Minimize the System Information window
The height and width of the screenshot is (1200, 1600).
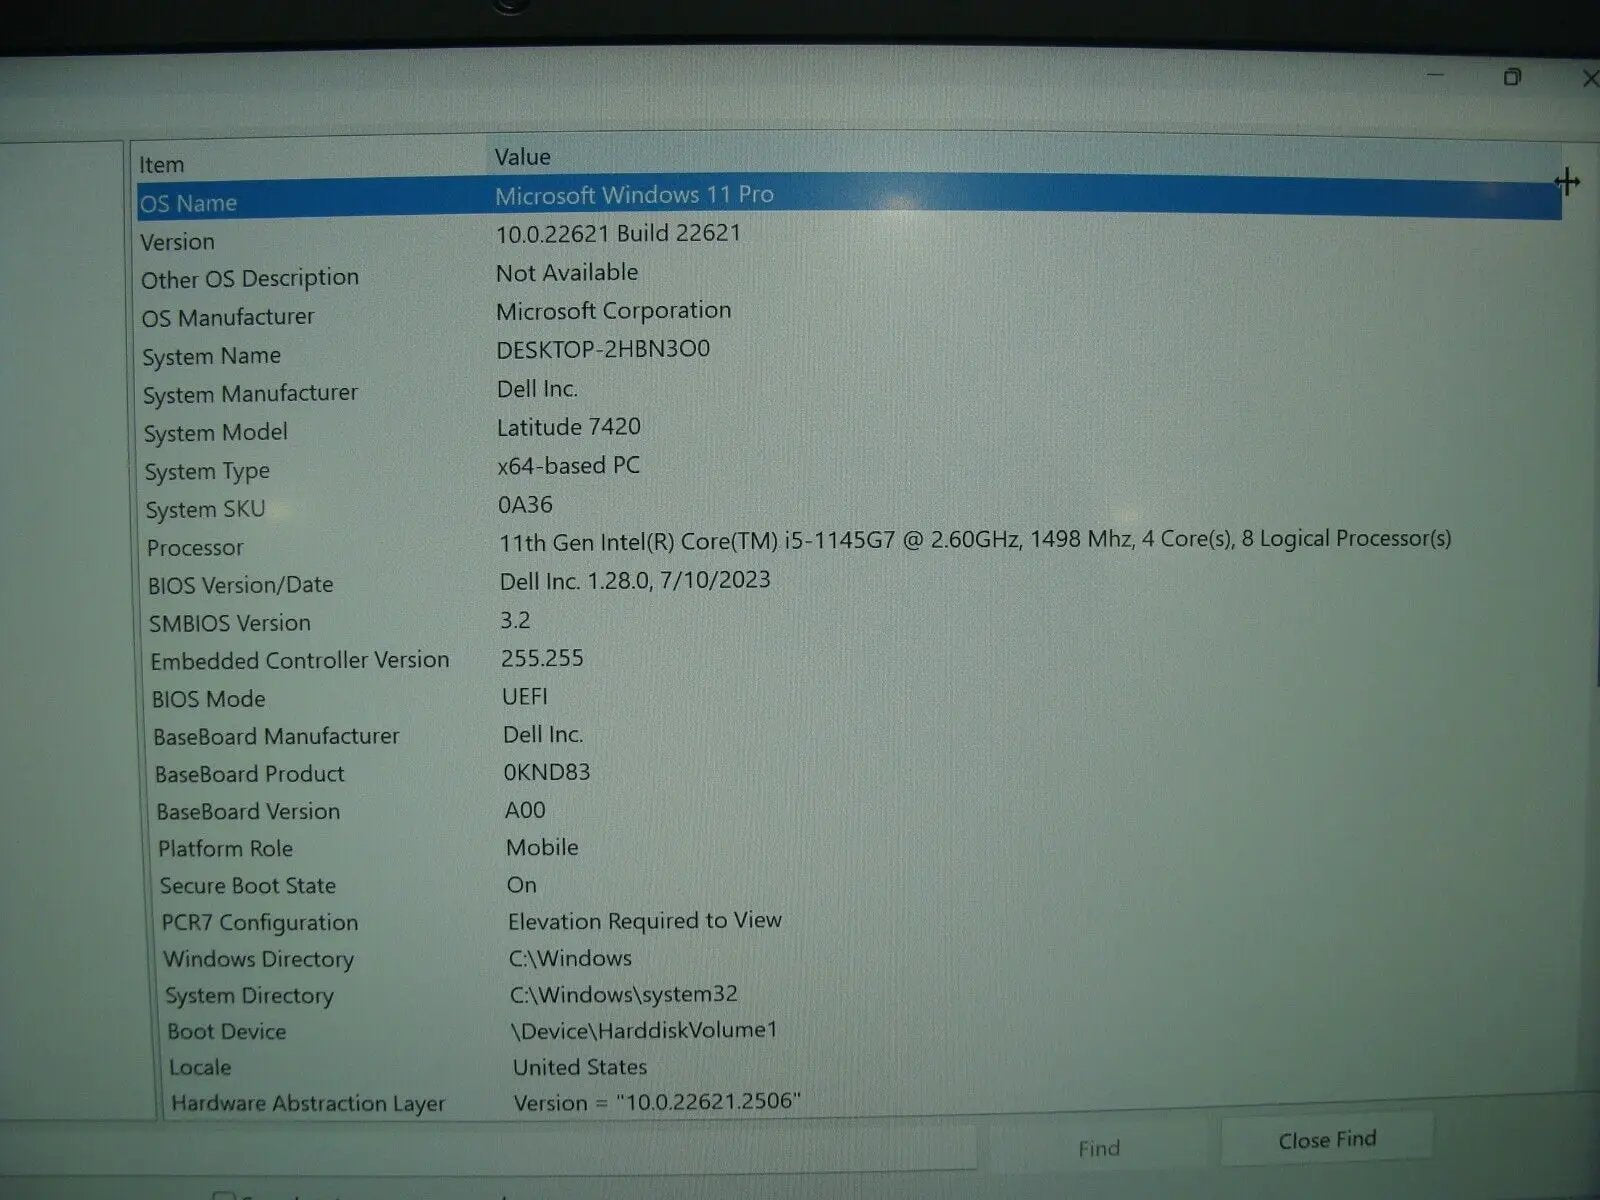(x=1436, y=75)
